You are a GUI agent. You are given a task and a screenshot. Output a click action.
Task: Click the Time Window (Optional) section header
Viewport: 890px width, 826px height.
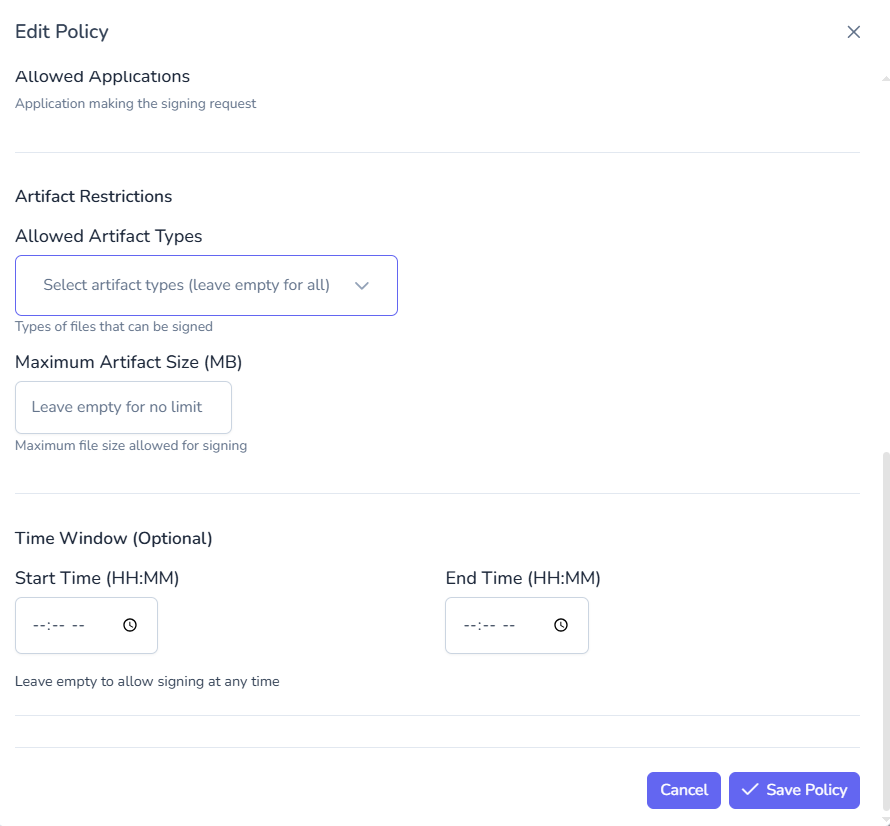pos(113,538)
